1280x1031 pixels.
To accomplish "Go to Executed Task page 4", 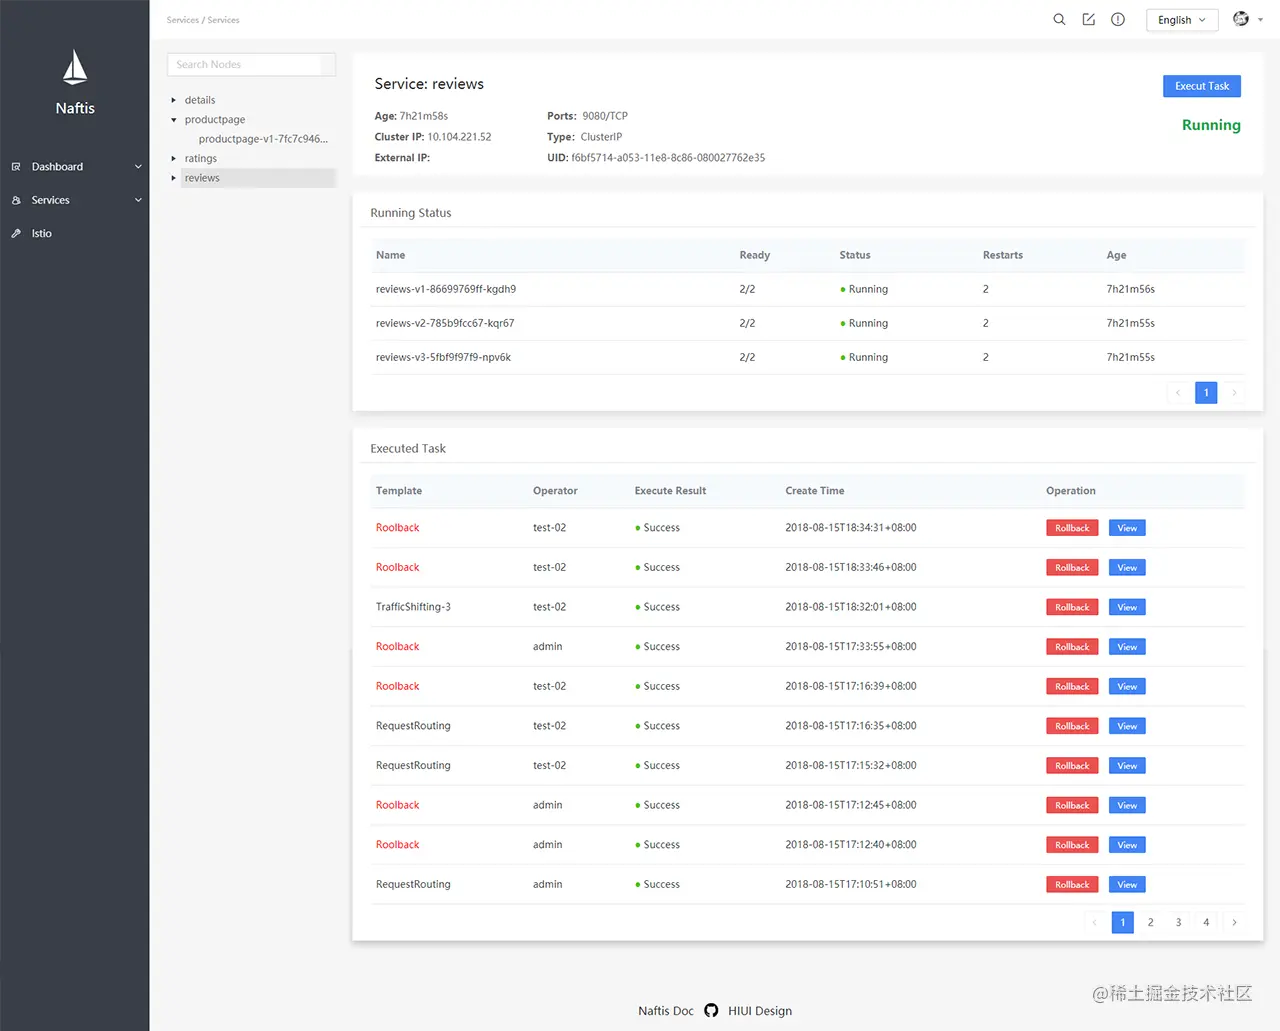I will click(x=1206, y=922).
